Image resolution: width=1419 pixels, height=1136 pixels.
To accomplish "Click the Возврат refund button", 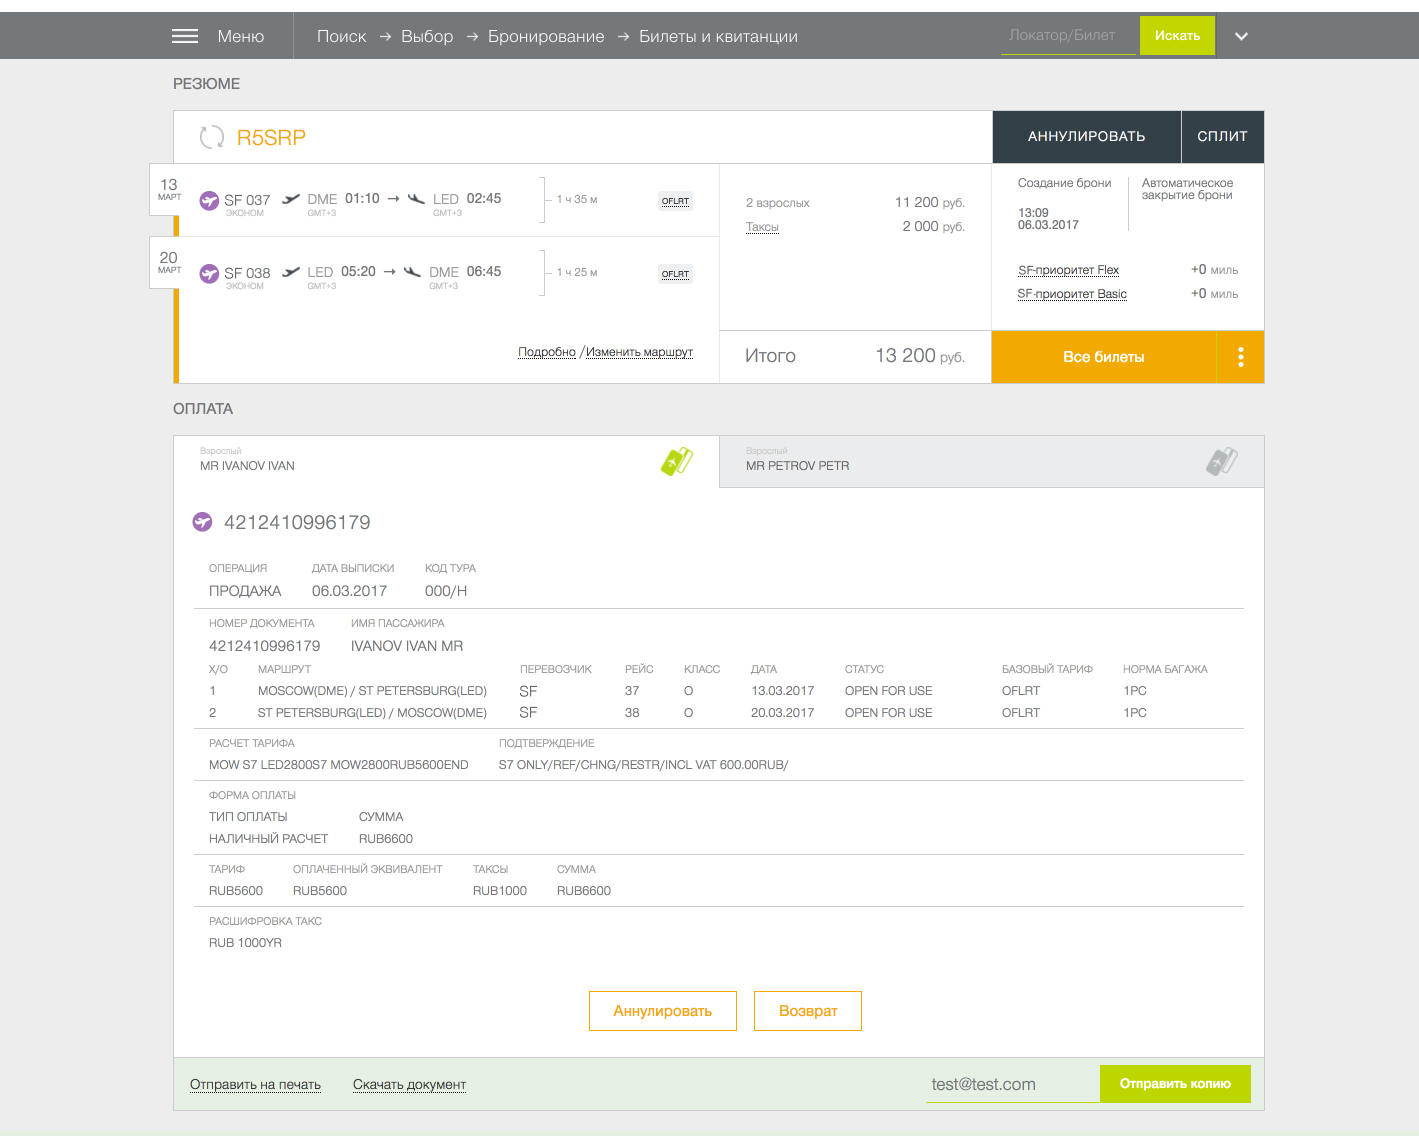I will click(x=808, y=1011).
